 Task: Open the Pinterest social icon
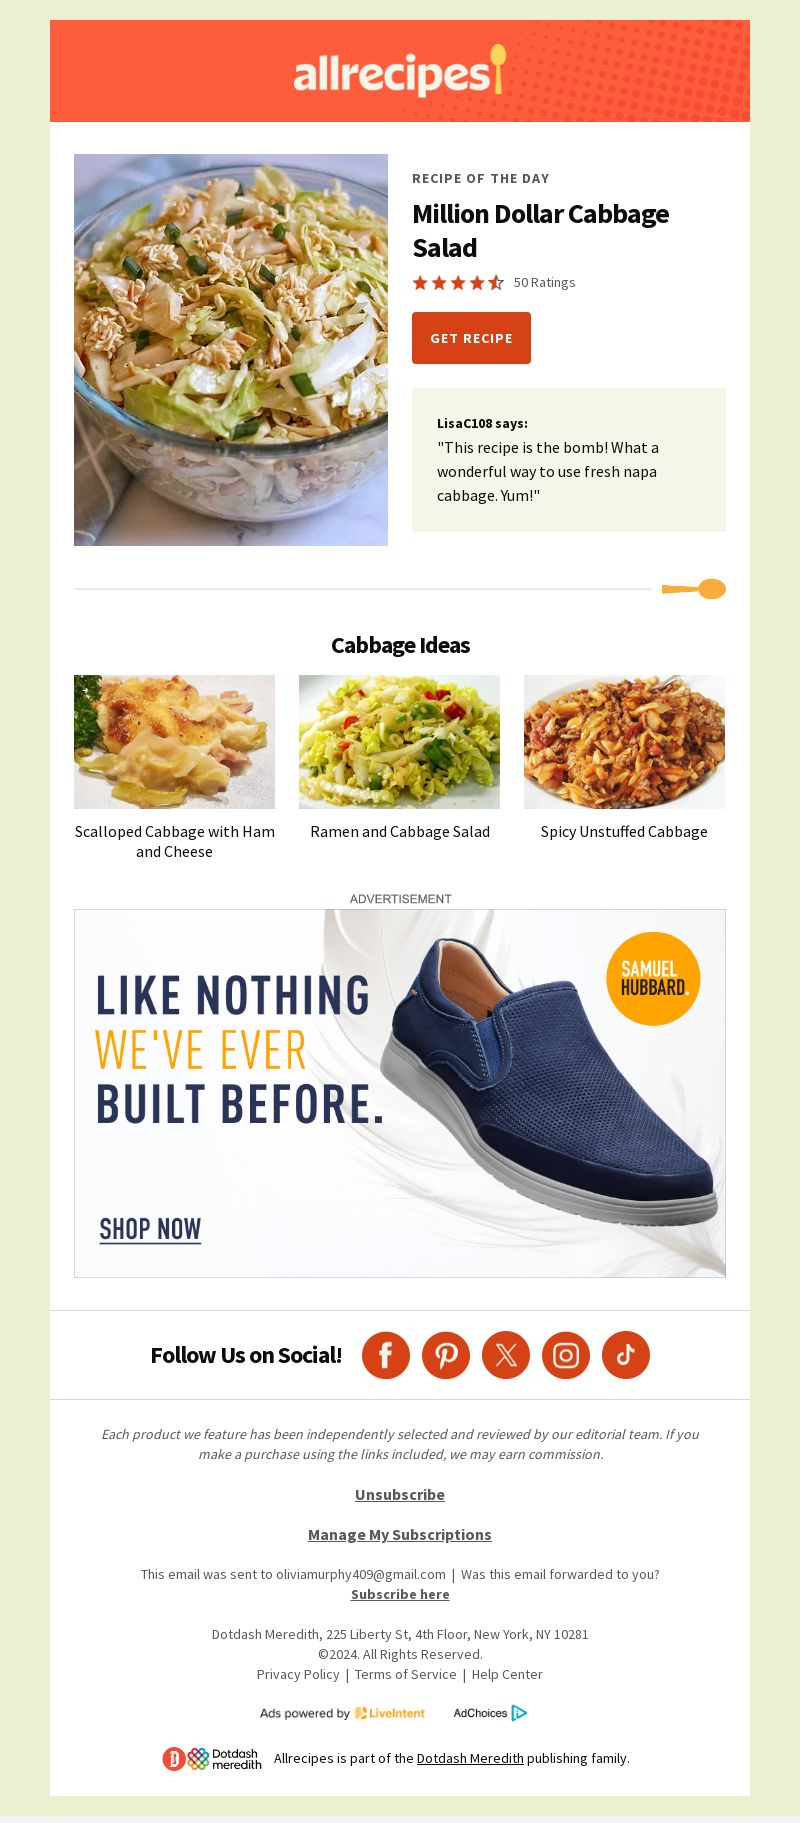(x=446, y=1355)
